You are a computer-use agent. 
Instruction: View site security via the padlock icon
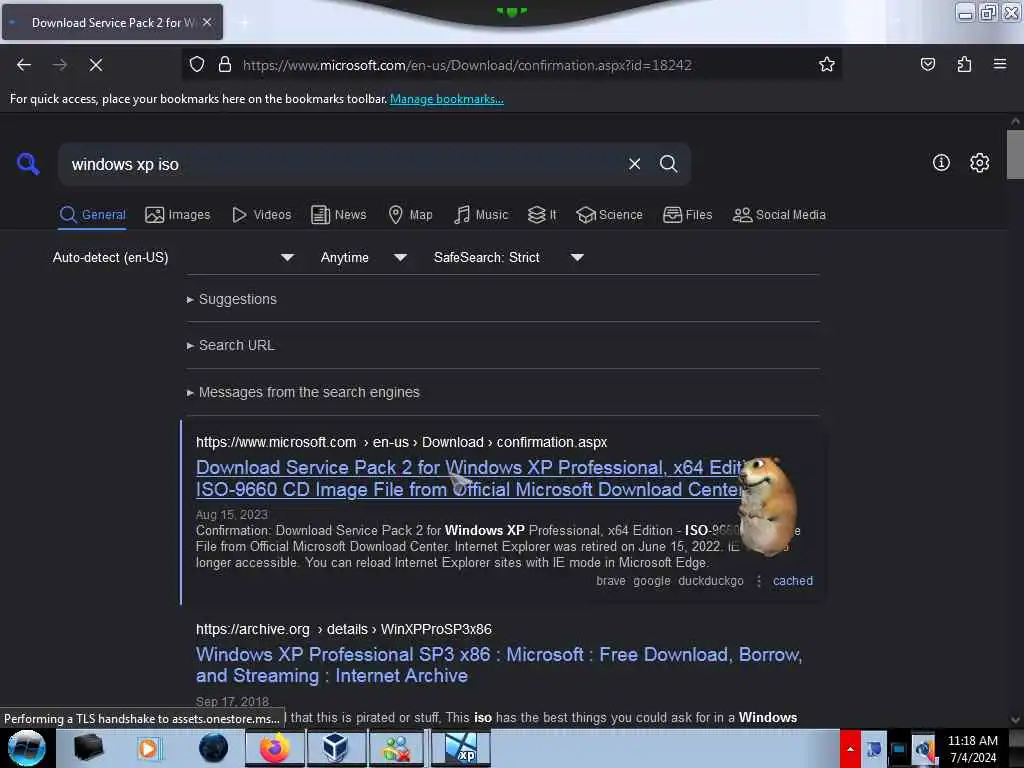[225, 65]
